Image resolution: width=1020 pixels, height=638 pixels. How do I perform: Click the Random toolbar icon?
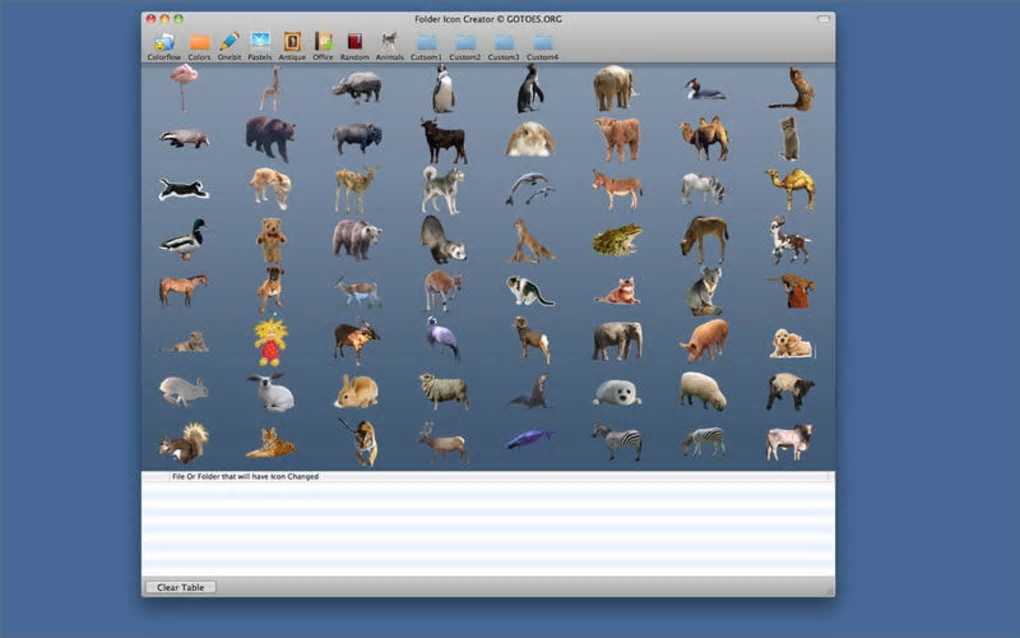355,43
